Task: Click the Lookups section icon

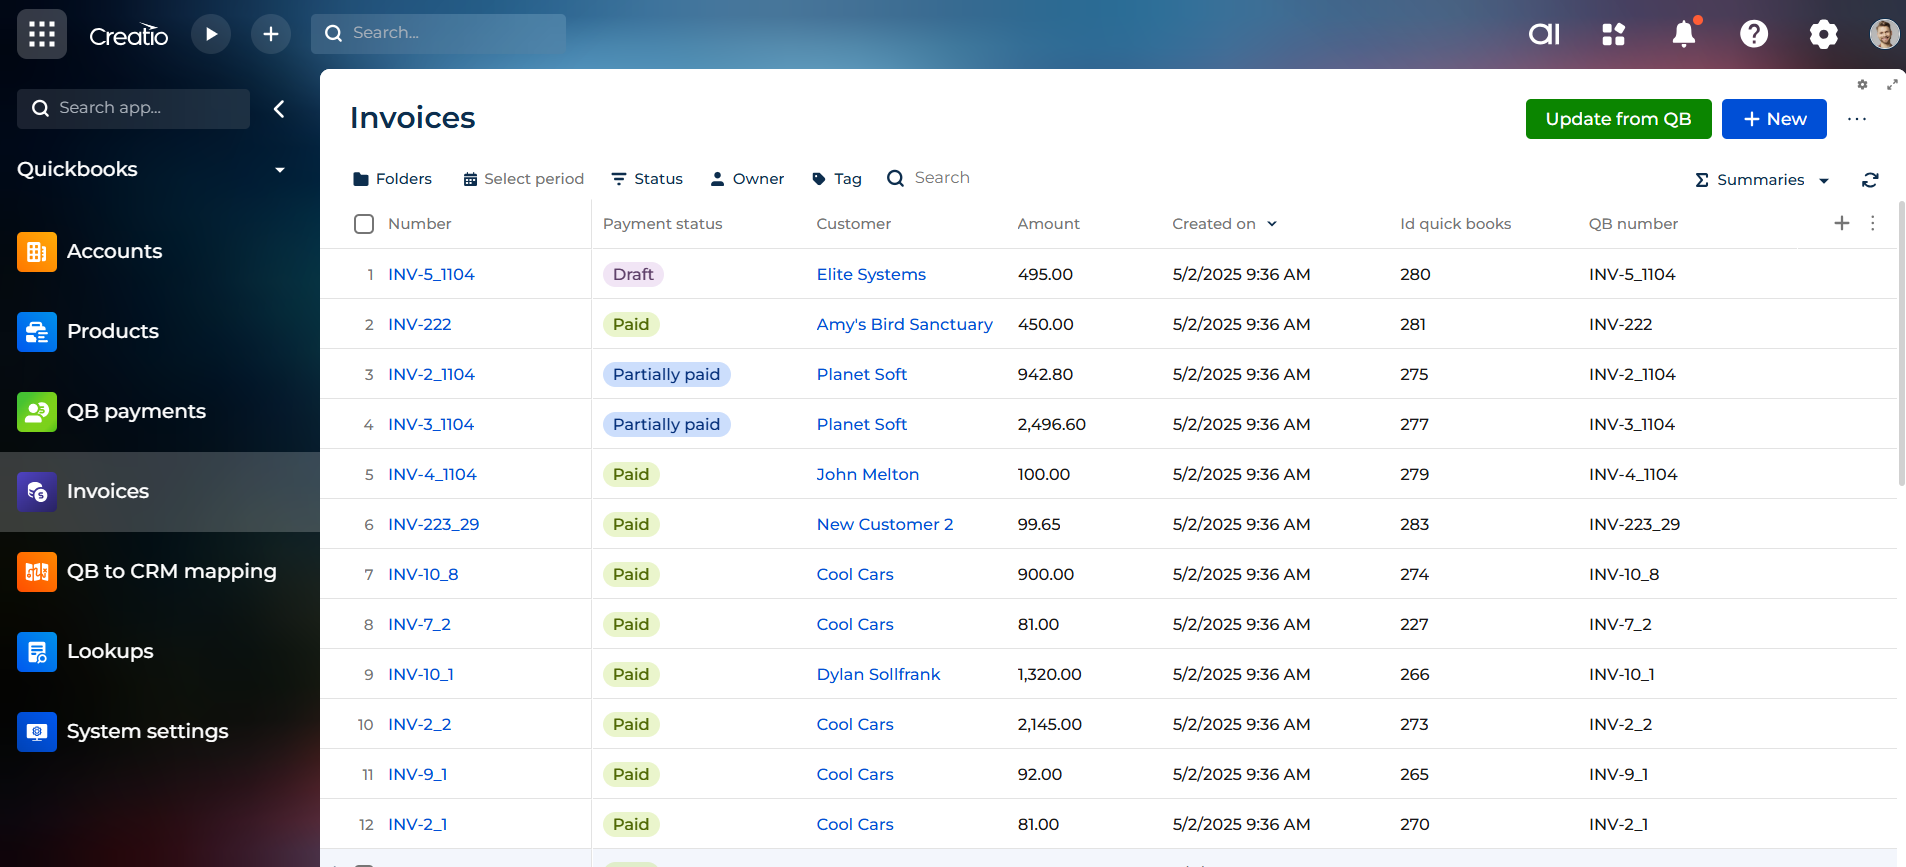Action: point(37,651)
